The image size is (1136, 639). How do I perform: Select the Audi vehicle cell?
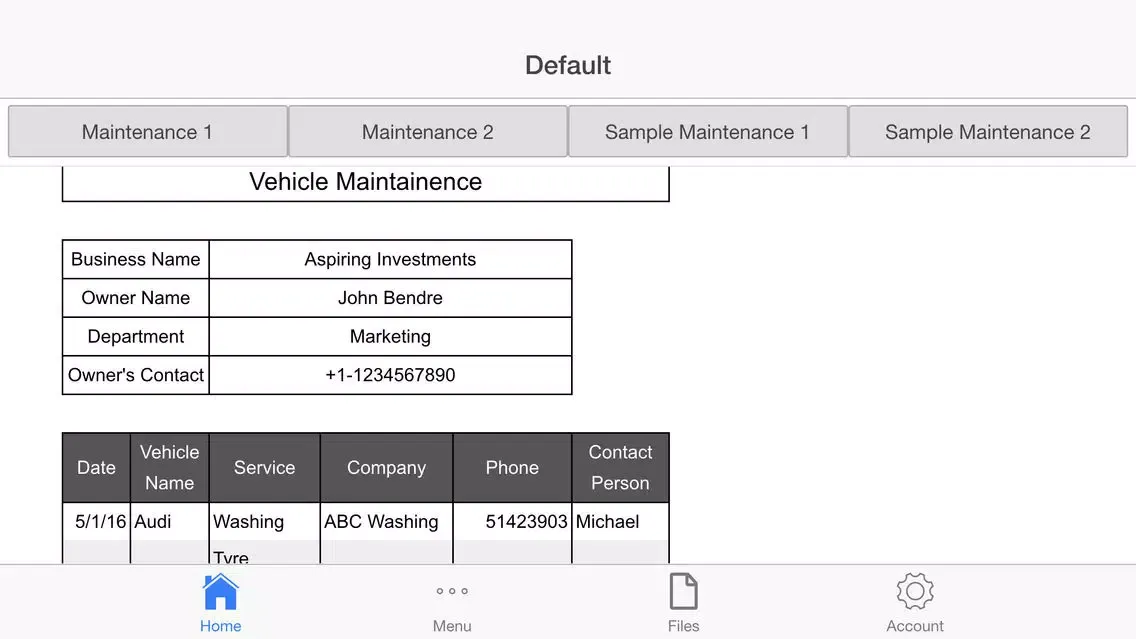pyautogui.click(x=170, y=522)
